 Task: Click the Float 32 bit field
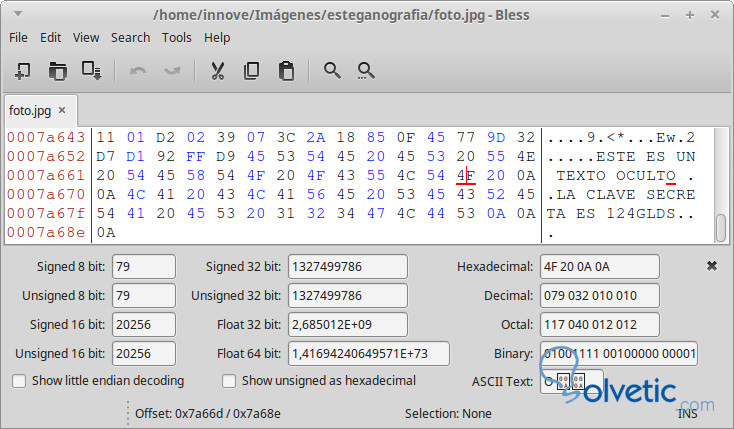[x=348, y=325]
